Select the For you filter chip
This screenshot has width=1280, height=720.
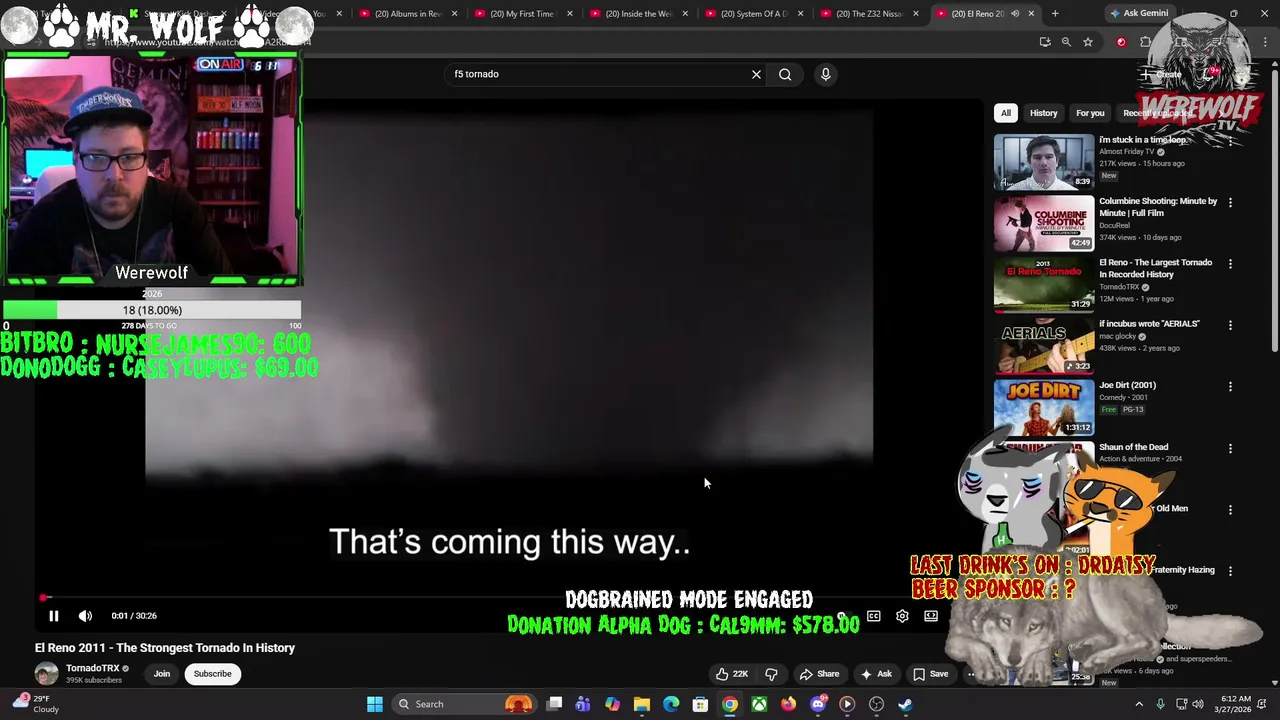[1090, 113]
